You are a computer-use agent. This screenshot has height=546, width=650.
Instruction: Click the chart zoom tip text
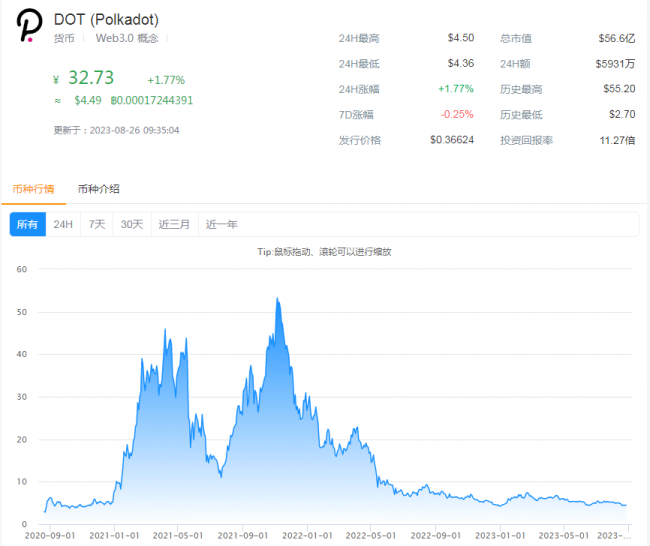[x=324, y=252]
